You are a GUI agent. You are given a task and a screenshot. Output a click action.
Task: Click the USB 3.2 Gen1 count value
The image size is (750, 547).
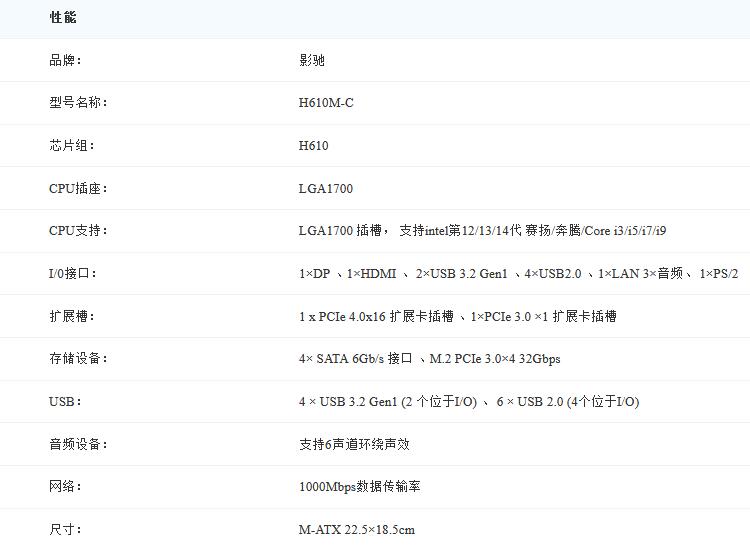(x=469, y=401)
